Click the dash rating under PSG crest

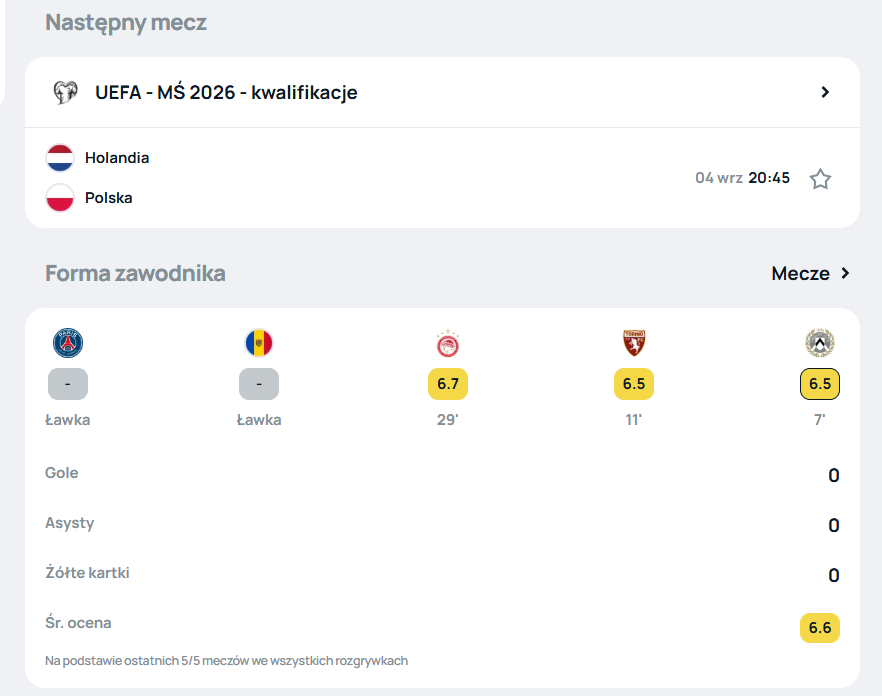[68, 384]
